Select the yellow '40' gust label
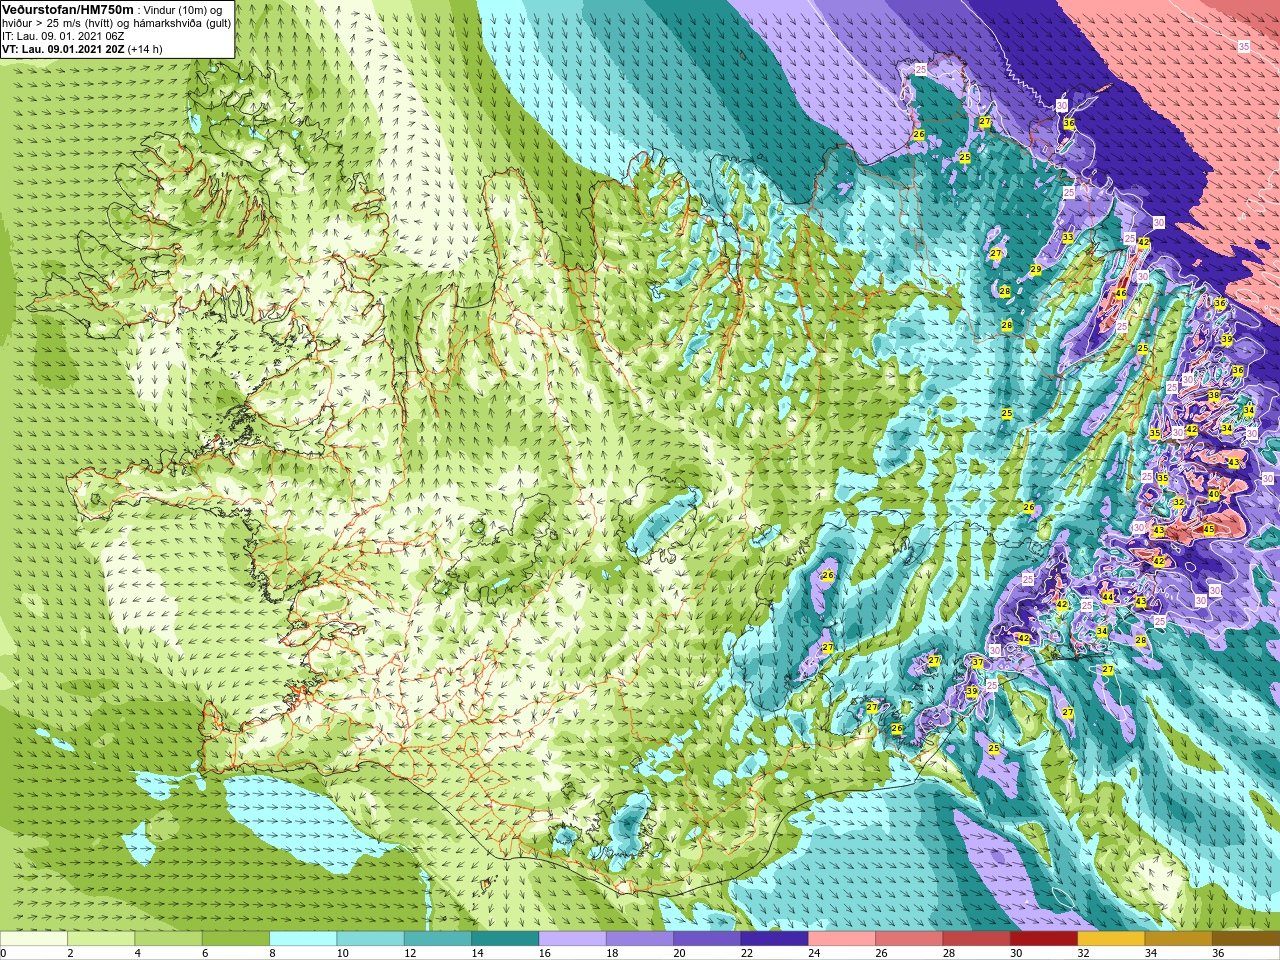The width and height of the screenshot is (1280, 960). point(1214,494)
